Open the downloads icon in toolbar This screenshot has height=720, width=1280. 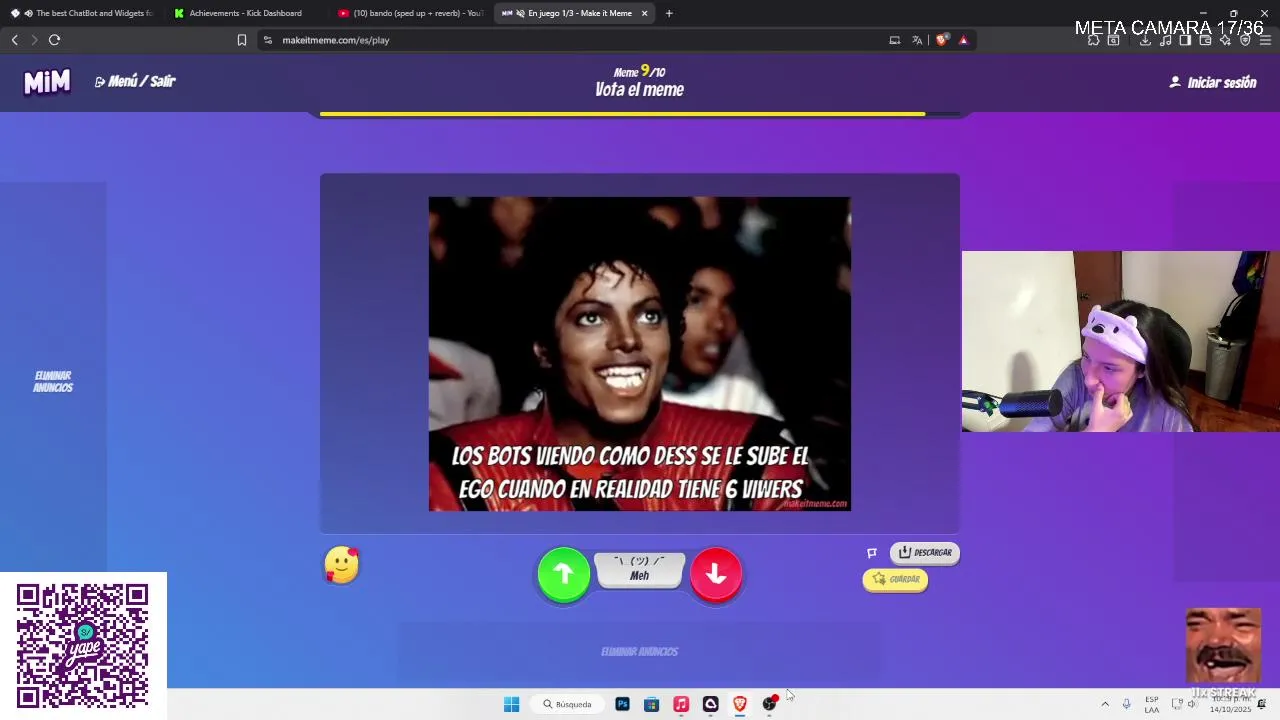click(1145, 40)
